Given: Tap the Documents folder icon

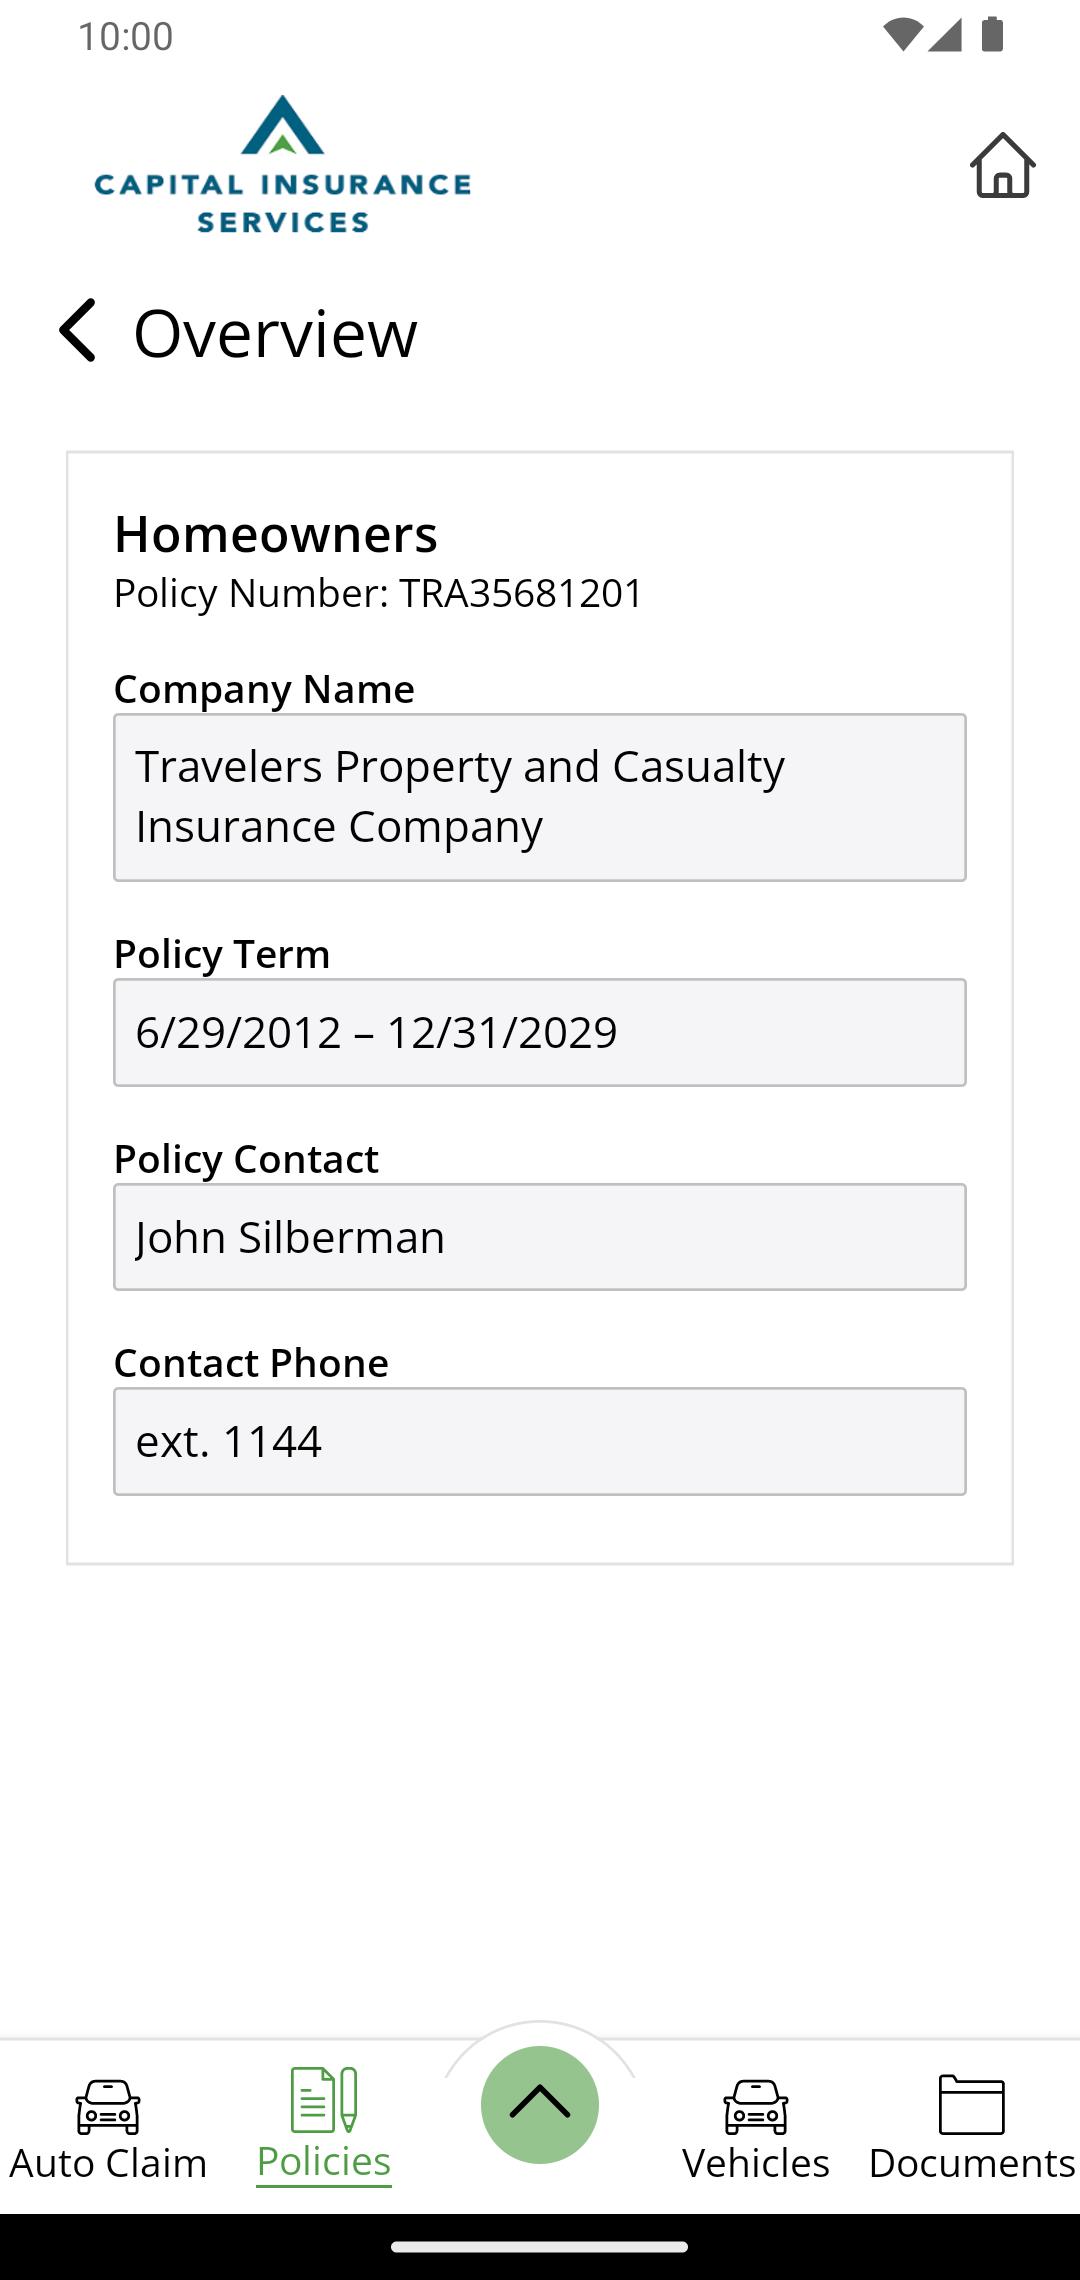Looking at the screenshot, I should coord(971,2104).
